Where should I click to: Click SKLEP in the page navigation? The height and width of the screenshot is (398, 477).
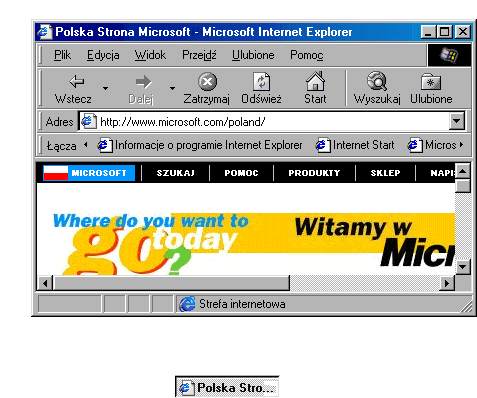[385, 173]
